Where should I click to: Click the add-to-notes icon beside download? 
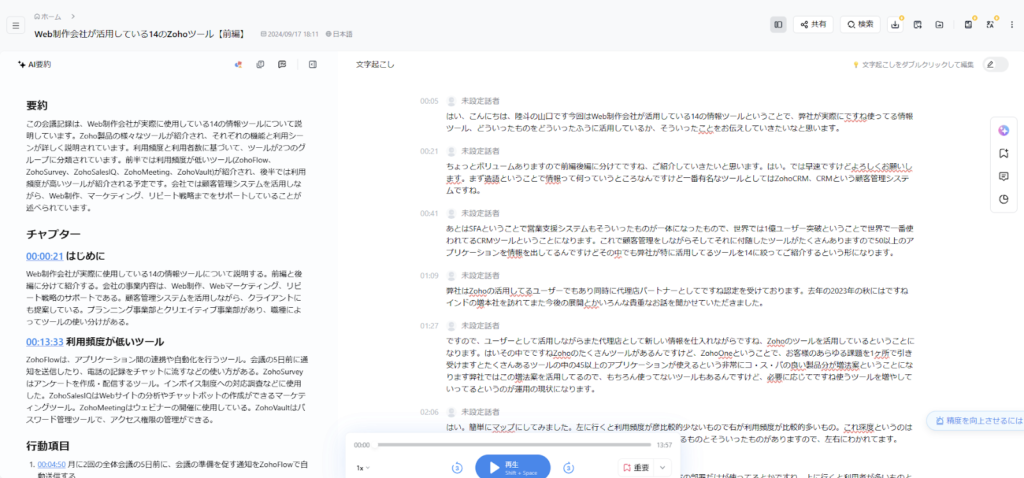click(918, 25)
